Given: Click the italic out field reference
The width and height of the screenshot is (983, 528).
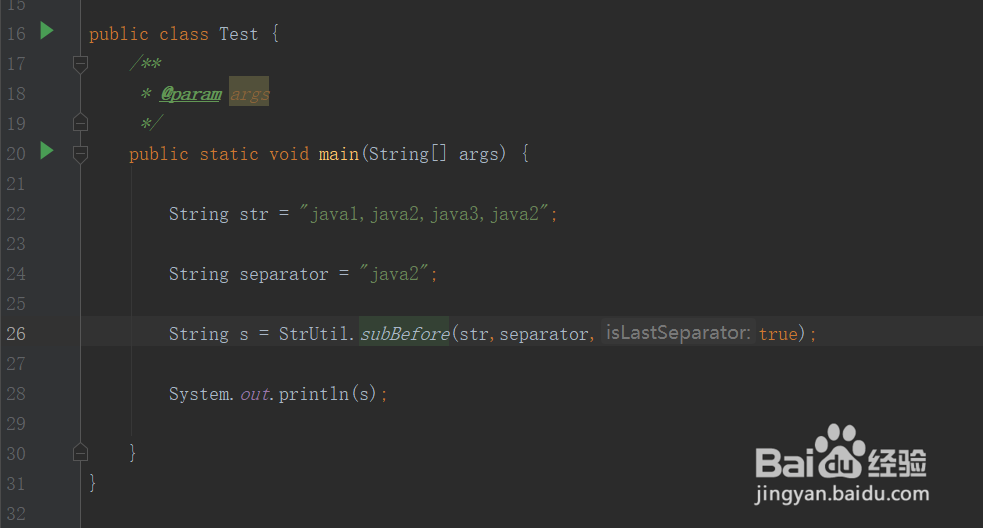Looking at the screenshot, I should (x=254, y=394).
